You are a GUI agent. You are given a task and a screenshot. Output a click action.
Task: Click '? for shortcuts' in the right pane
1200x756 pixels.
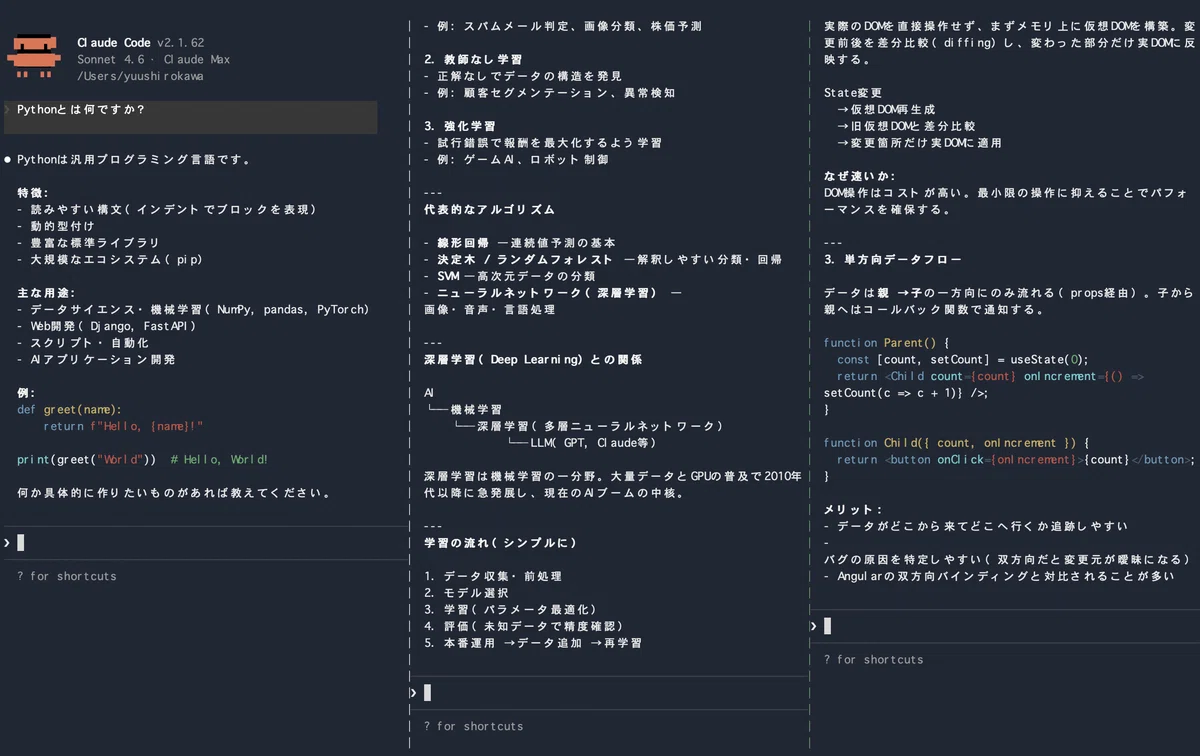(873, 659)
